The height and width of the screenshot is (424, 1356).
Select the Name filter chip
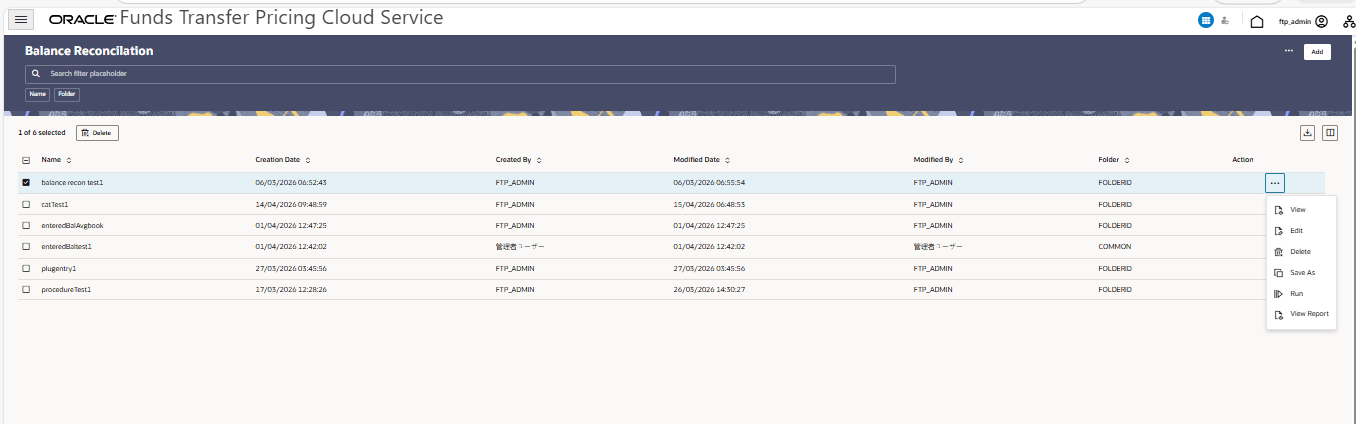pyautogui.click(x=38, y=94)
